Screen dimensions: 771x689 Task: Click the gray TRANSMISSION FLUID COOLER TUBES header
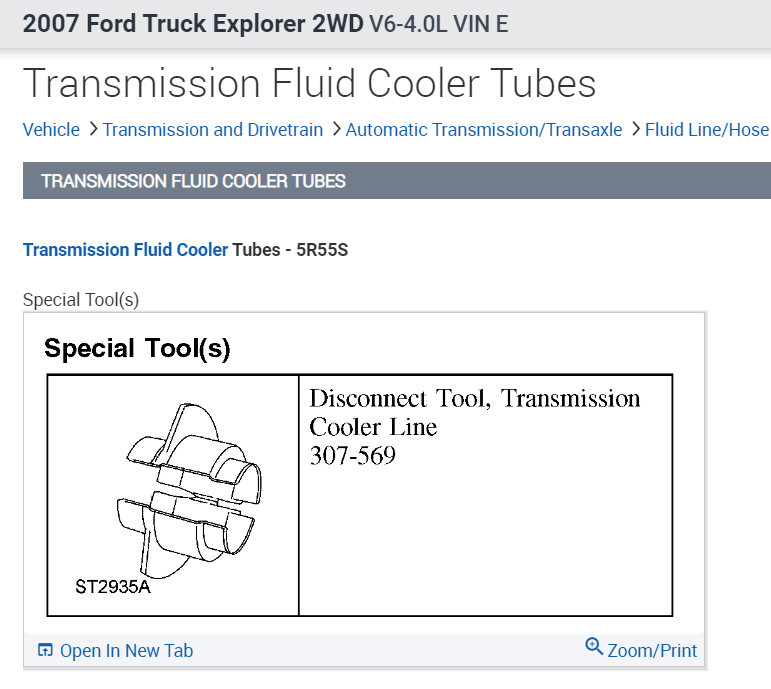click(193, 182)
